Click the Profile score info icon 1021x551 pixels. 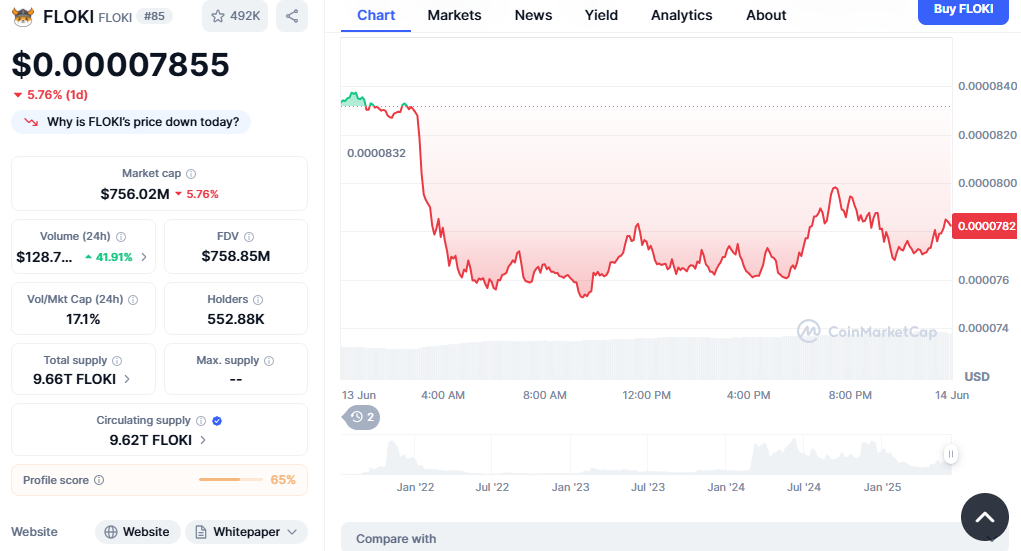tap(99, 480)
